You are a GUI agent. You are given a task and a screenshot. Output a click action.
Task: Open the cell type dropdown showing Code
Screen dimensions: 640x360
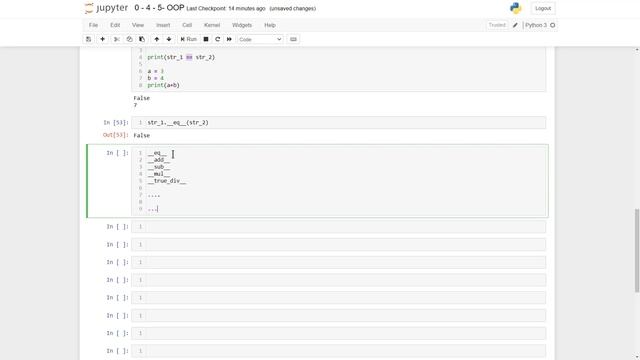click(x=260, y=39)
